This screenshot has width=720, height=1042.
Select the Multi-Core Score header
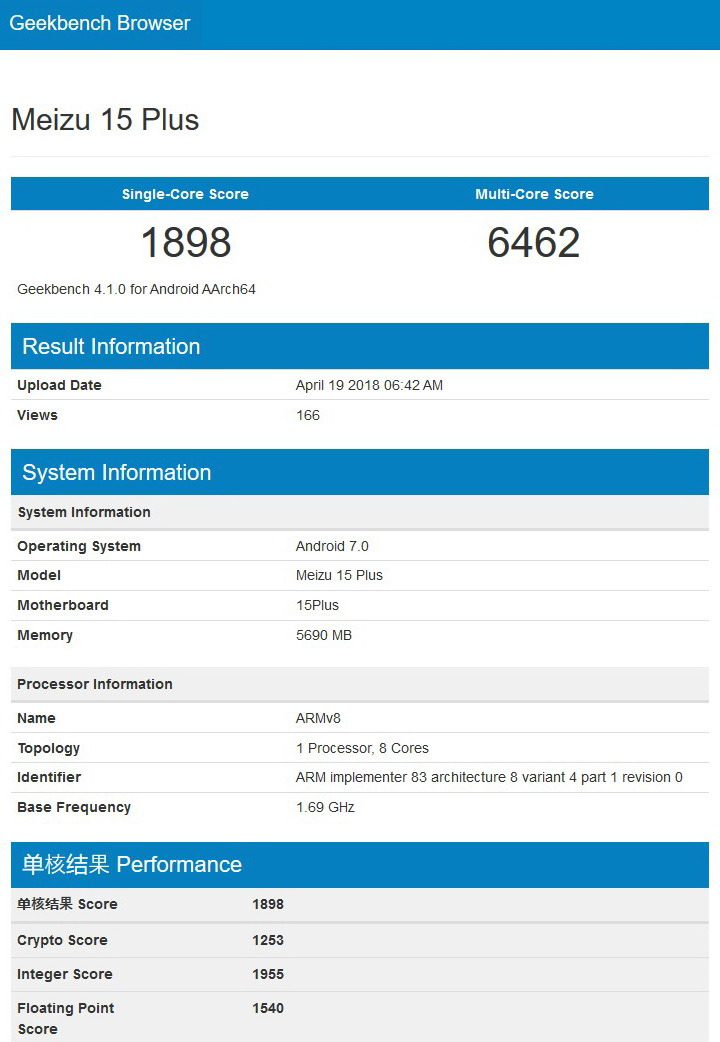tap(534, 194)
